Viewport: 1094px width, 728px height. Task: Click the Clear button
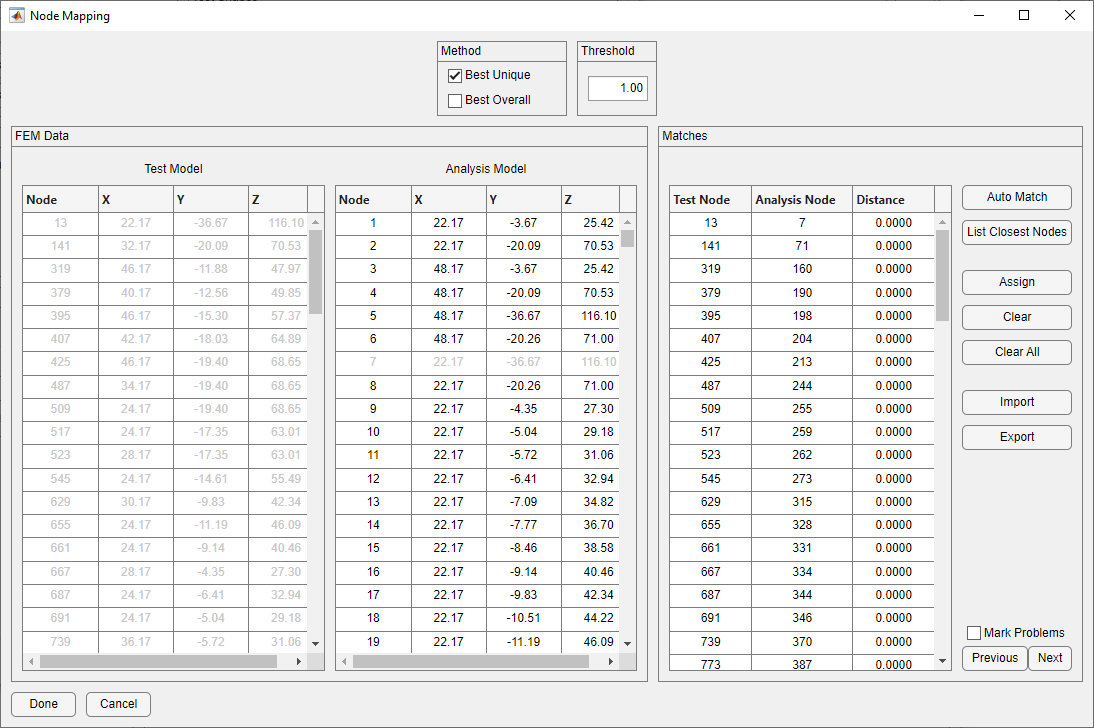tap(1017, 317)
